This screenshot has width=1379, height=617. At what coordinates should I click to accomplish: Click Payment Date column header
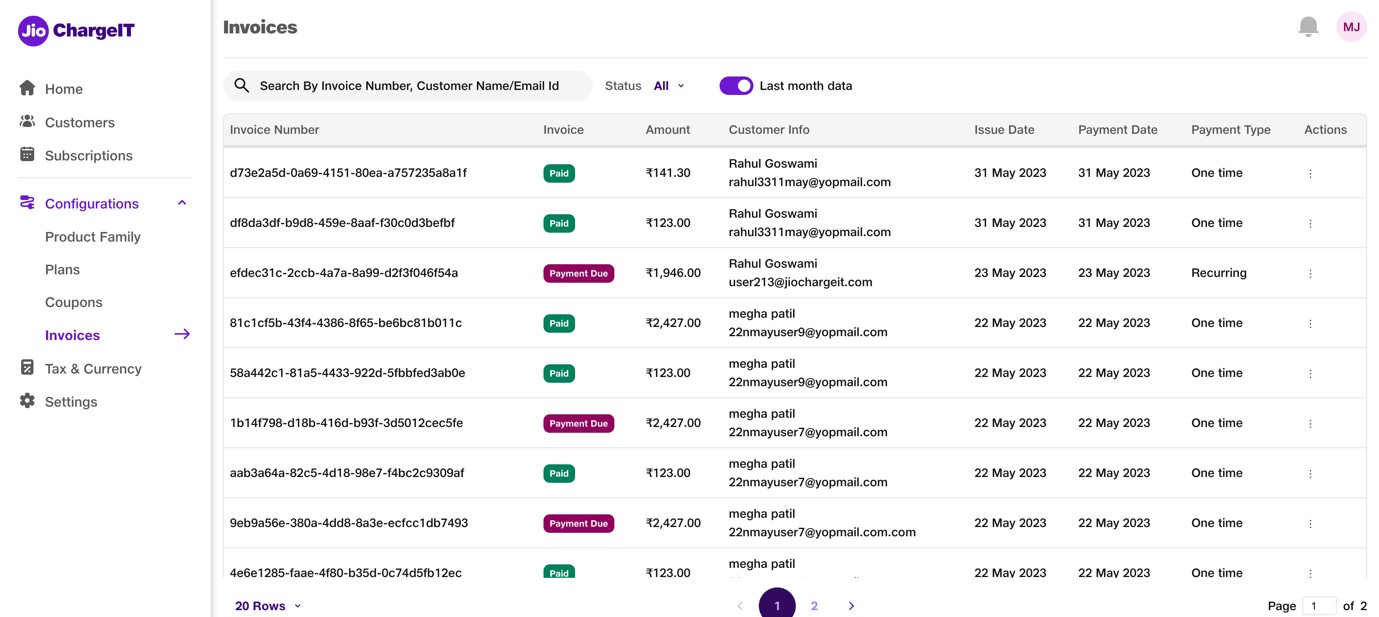pos(1118,130)
